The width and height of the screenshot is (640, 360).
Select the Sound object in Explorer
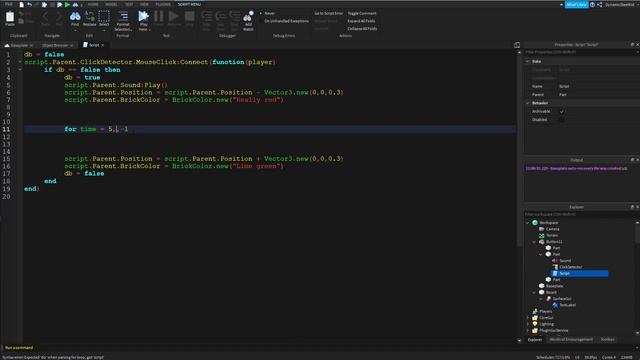(562, 261)
